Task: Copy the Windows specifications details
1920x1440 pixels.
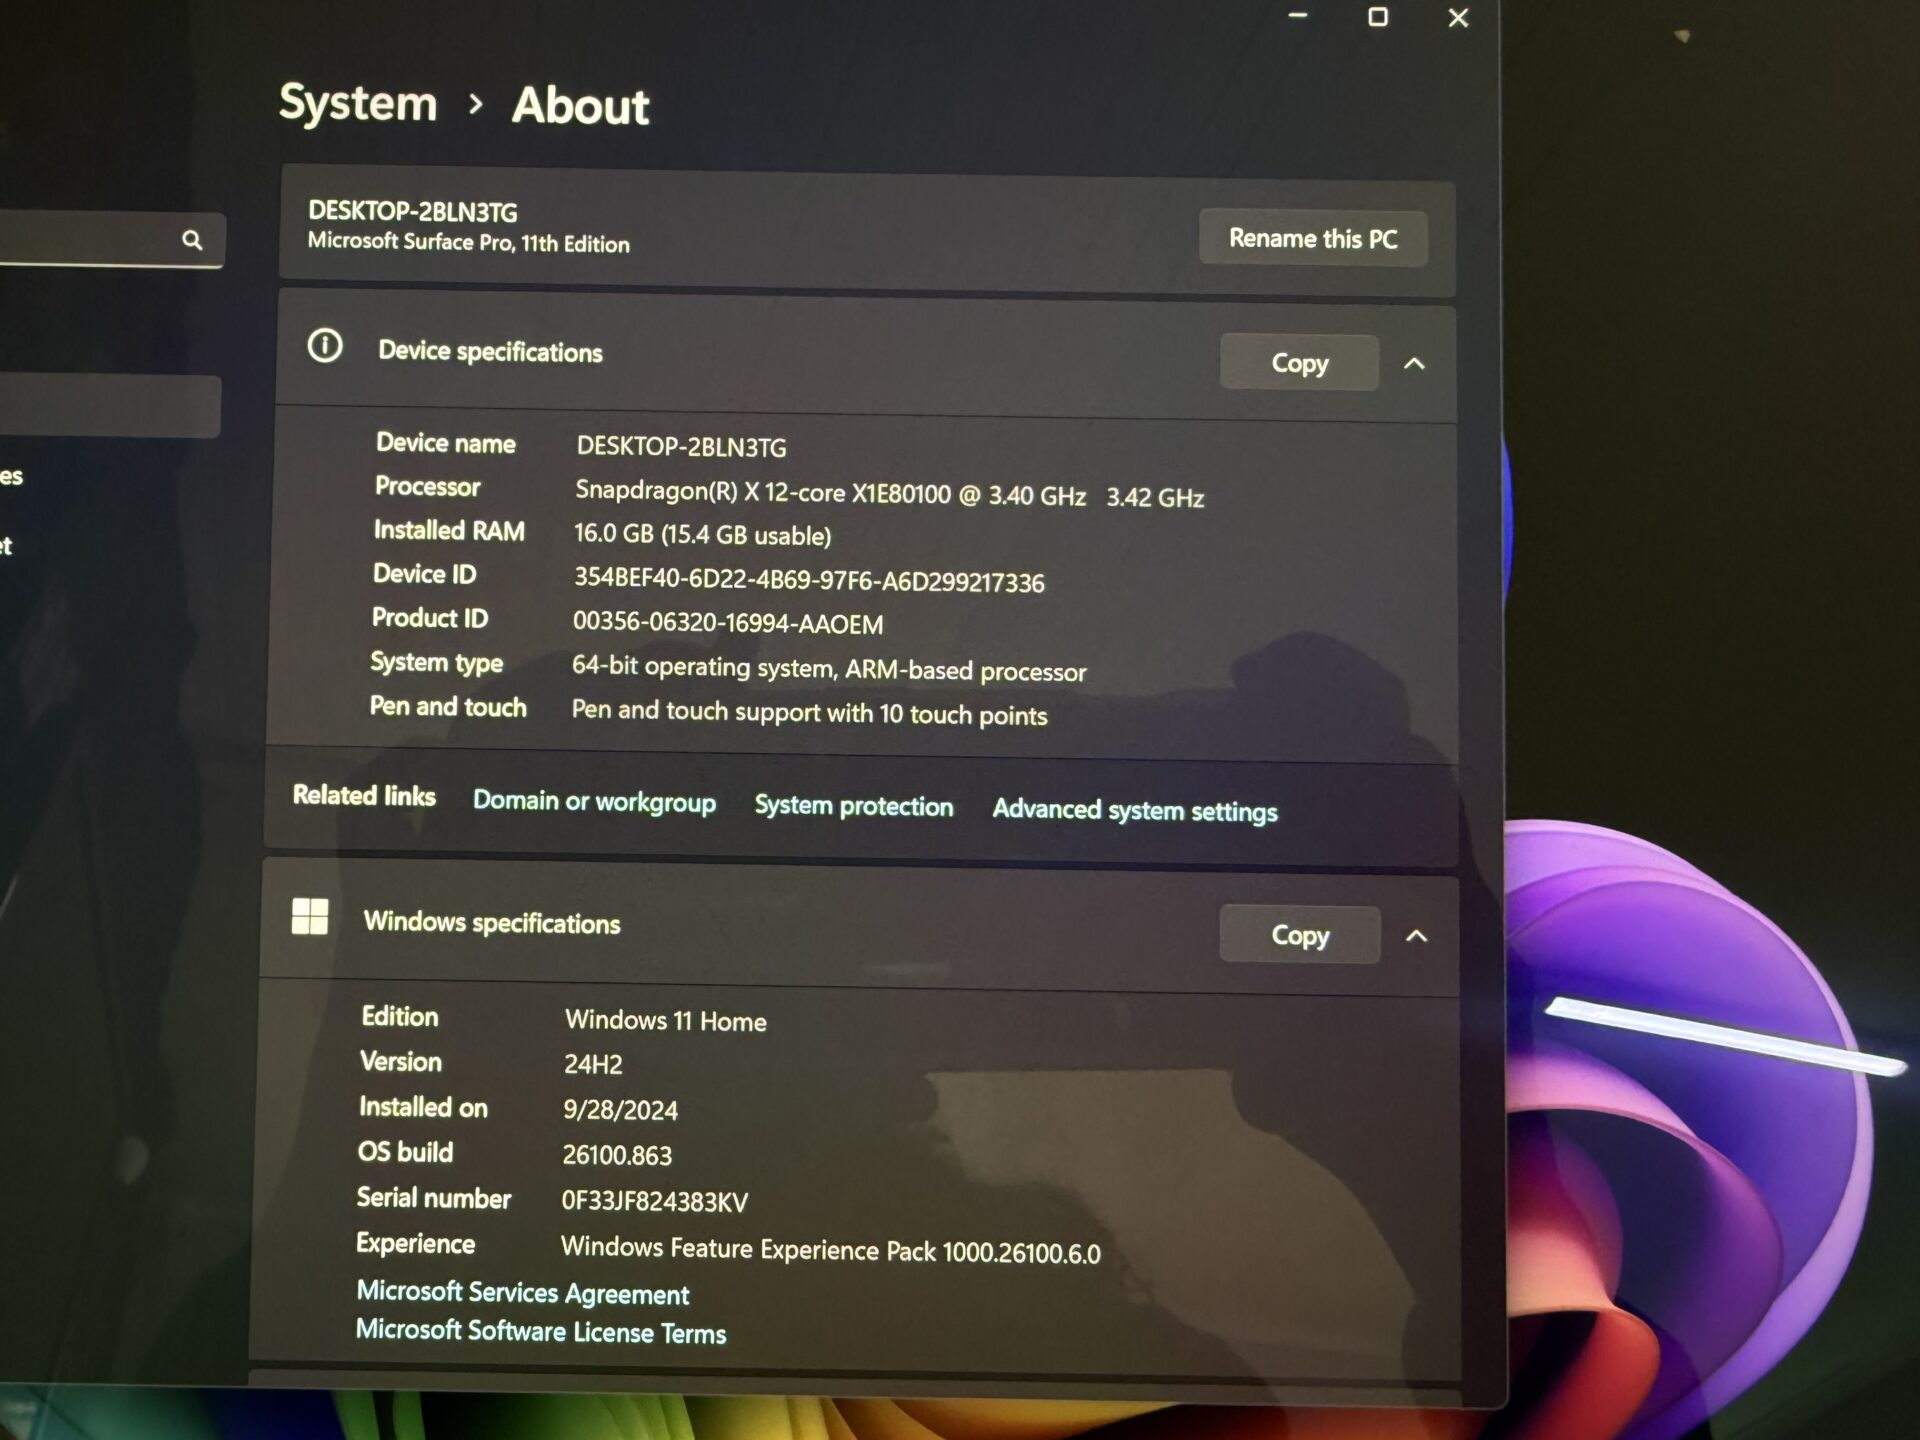Action: click(x=1299, y=934)
